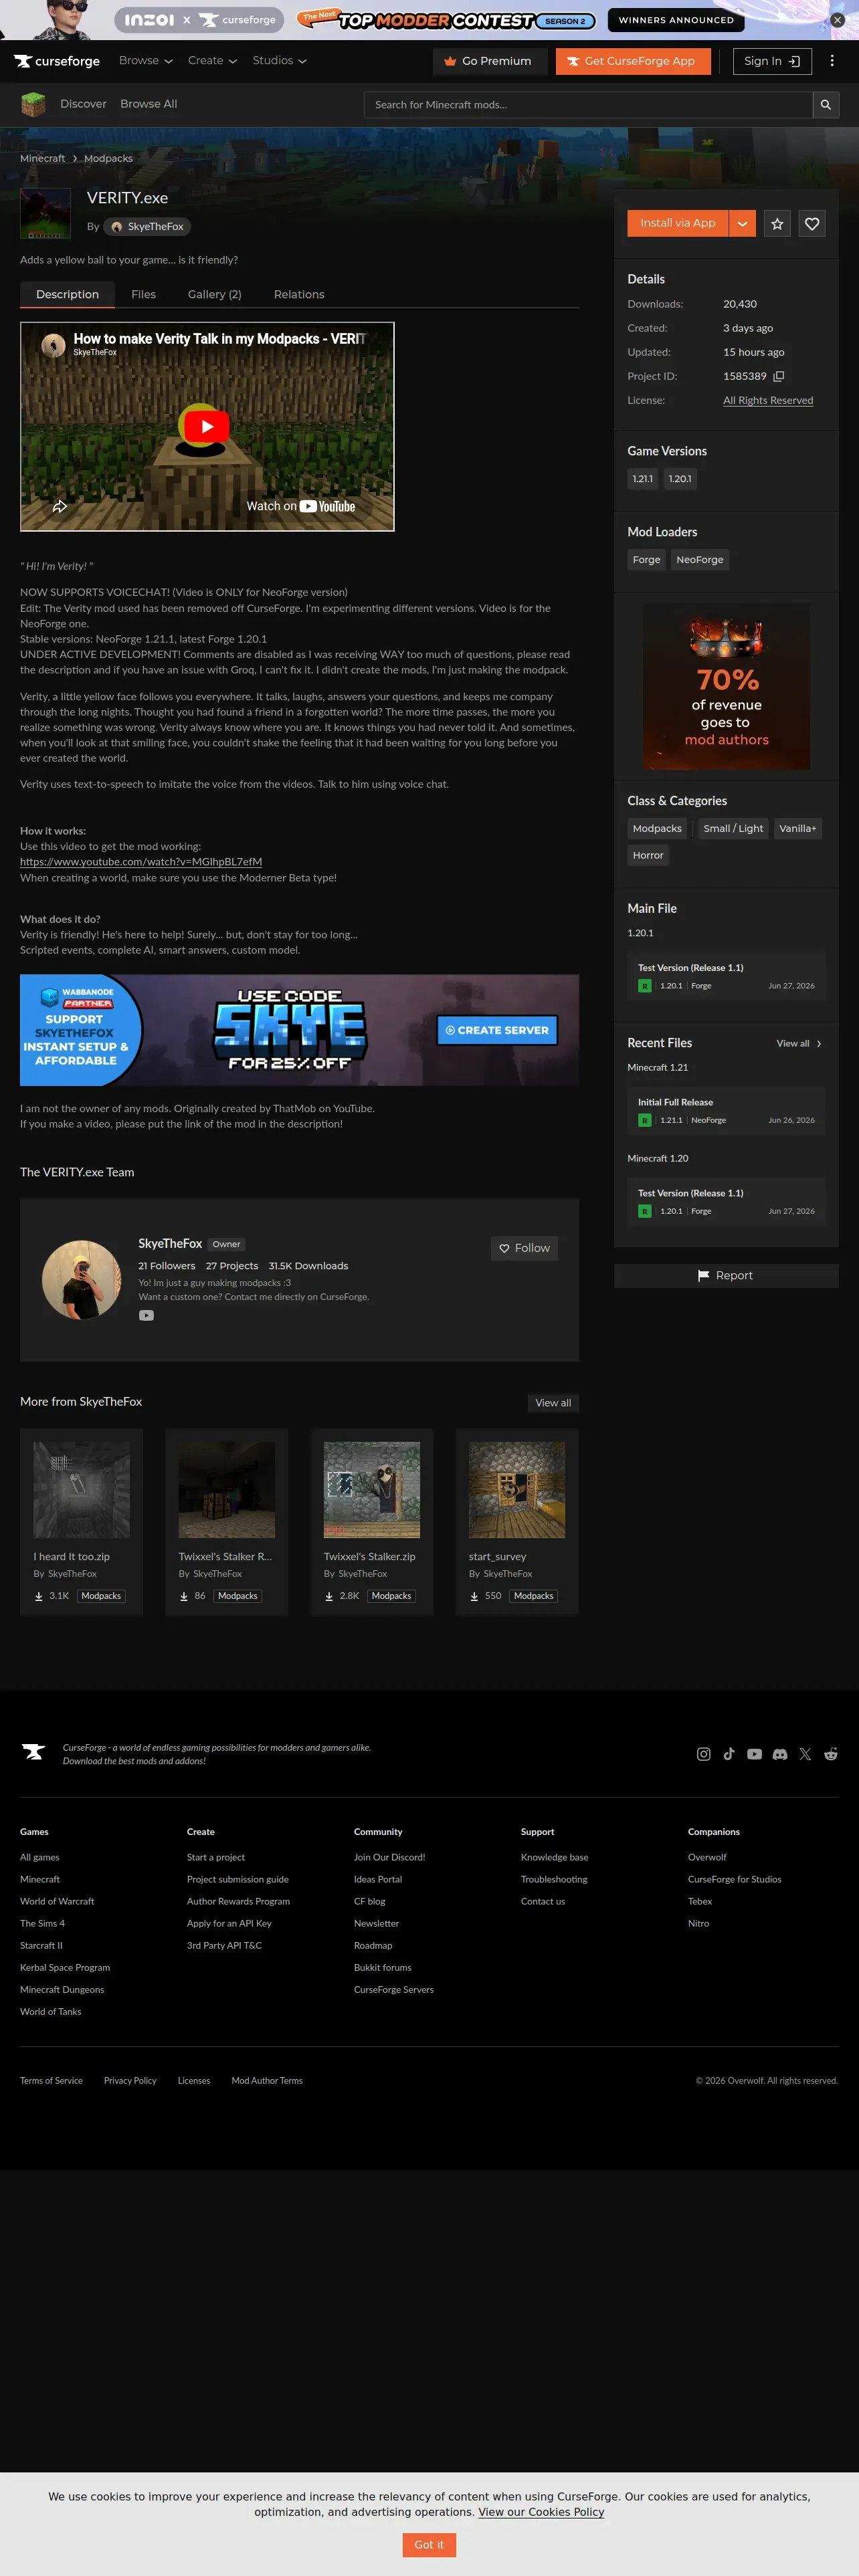Open Knowledge base support link
This screenshot has height=2576, width=859.
point(554,1858)
